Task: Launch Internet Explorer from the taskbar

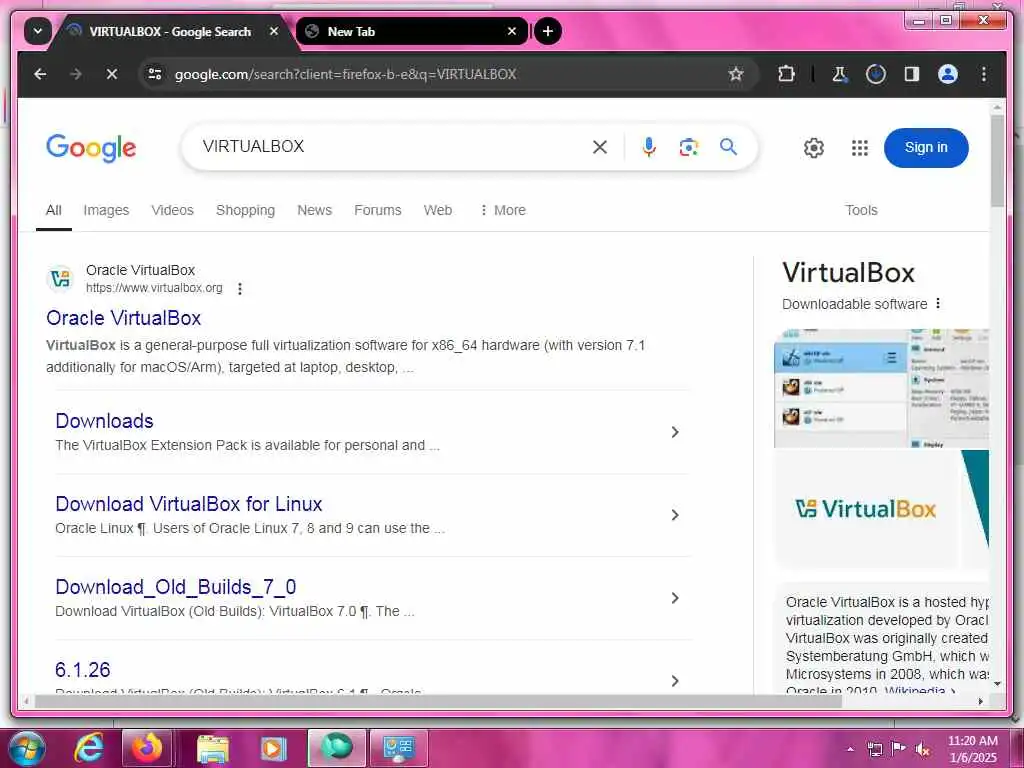Action: tap(88, 748)
